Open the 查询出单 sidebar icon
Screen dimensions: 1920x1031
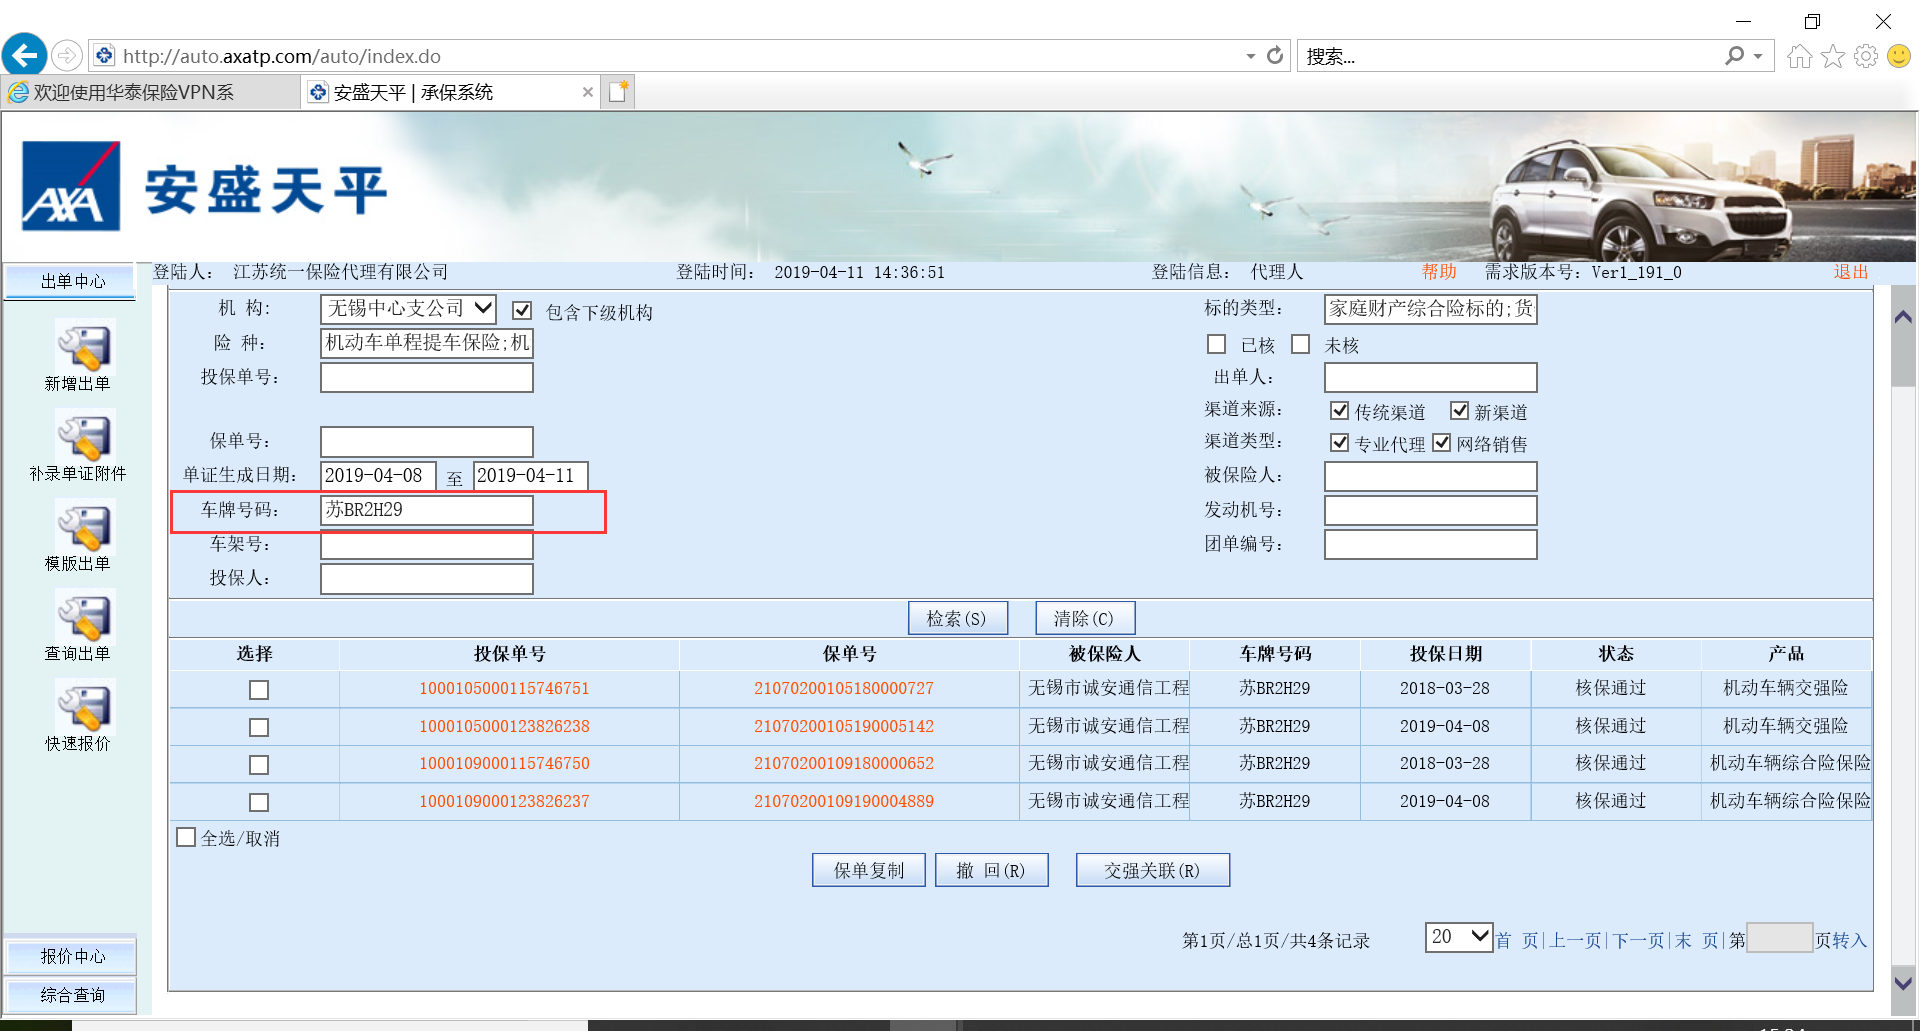pyautogui.click(x=84, y=617)
